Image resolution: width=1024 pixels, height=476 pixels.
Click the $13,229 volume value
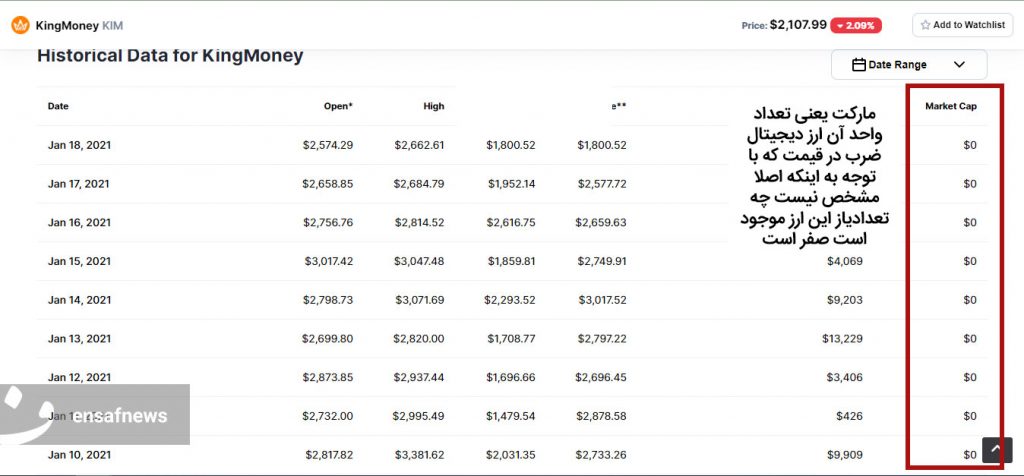(x=842, y=339)
